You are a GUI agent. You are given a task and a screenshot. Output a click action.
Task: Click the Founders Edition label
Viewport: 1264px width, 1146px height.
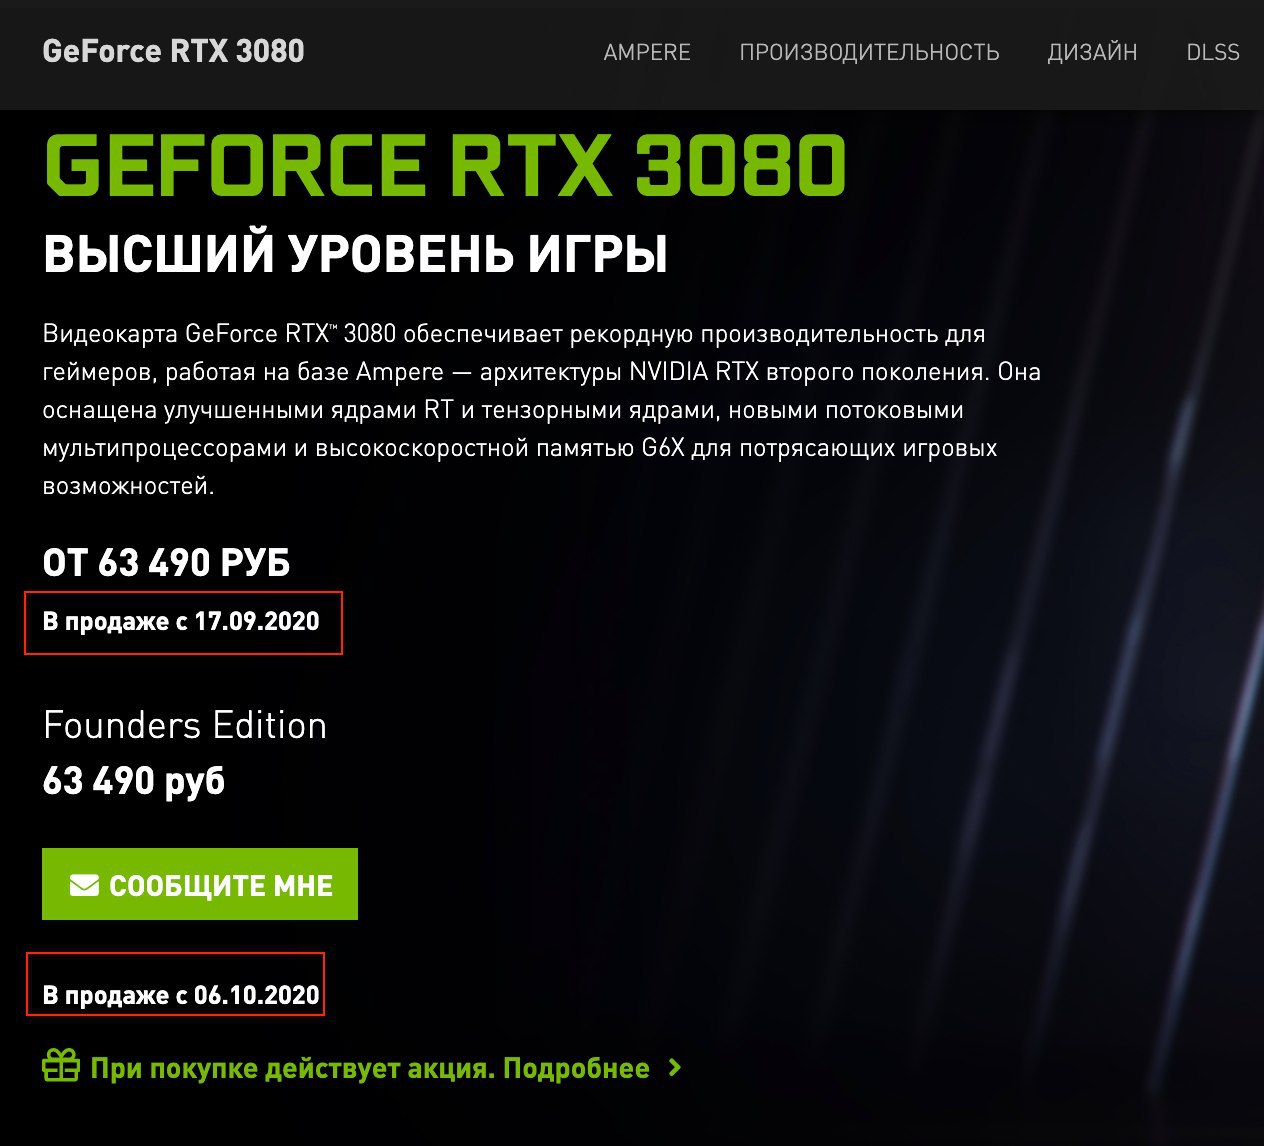[185, 725]
